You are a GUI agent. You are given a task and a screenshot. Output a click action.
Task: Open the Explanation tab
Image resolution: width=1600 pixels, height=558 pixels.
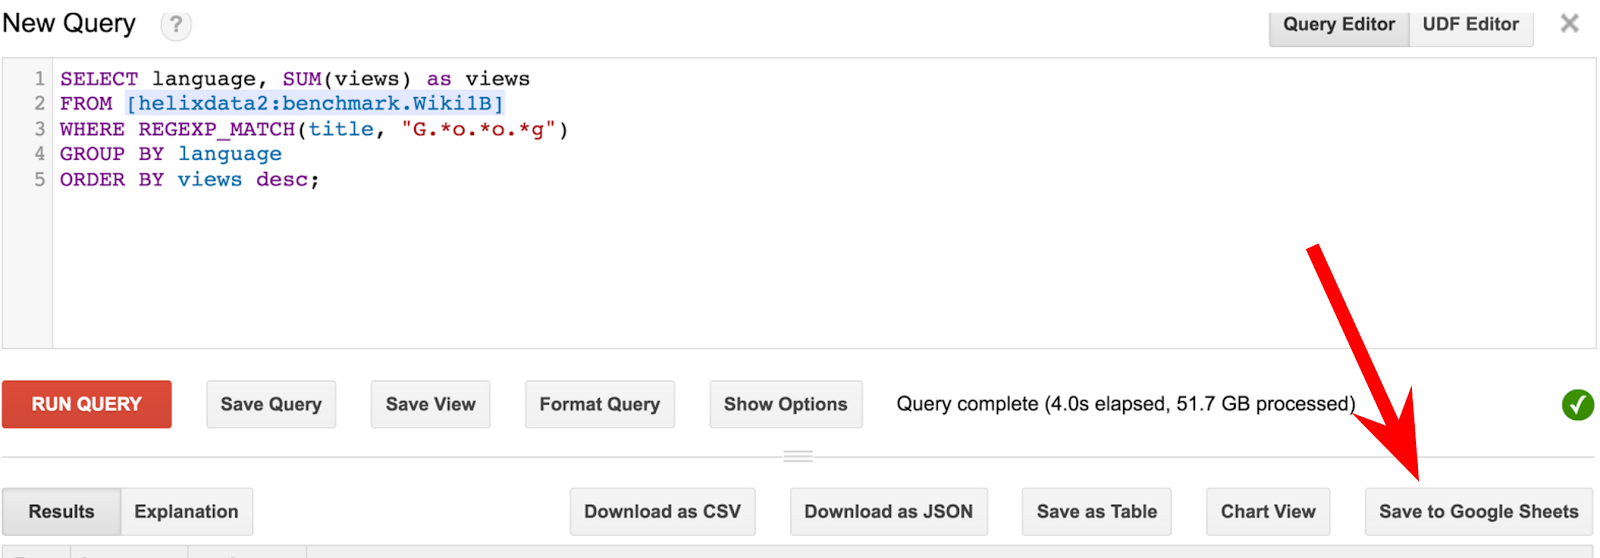(186, 512)
